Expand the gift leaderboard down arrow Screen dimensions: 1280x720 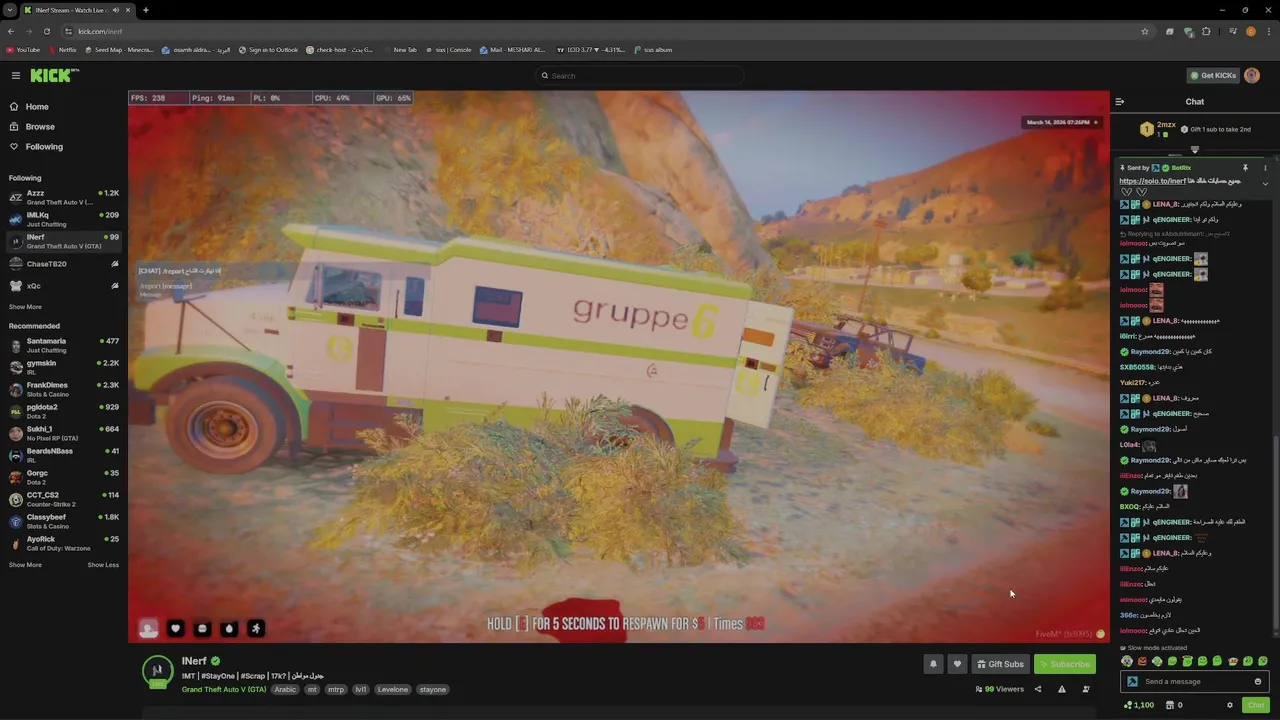tap(1194, 150)
